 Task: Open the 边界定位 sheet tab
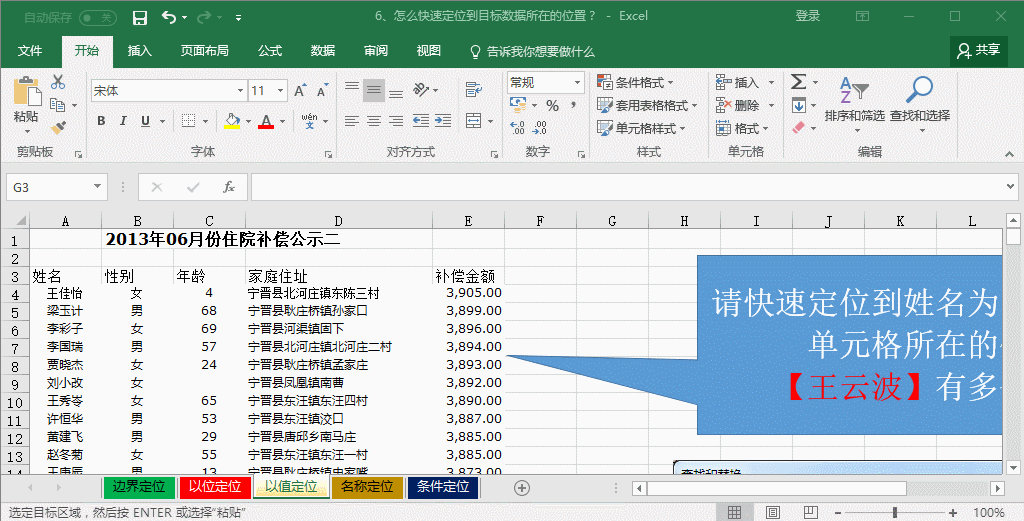[139, 487]
